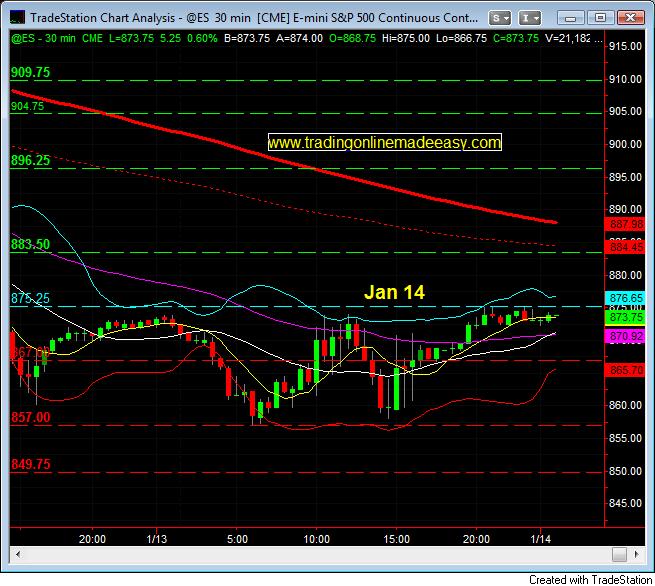Viewport: 655px width, 586px height.
Task: Select the 909.75 resistance level label
Action: pos(30,72)
